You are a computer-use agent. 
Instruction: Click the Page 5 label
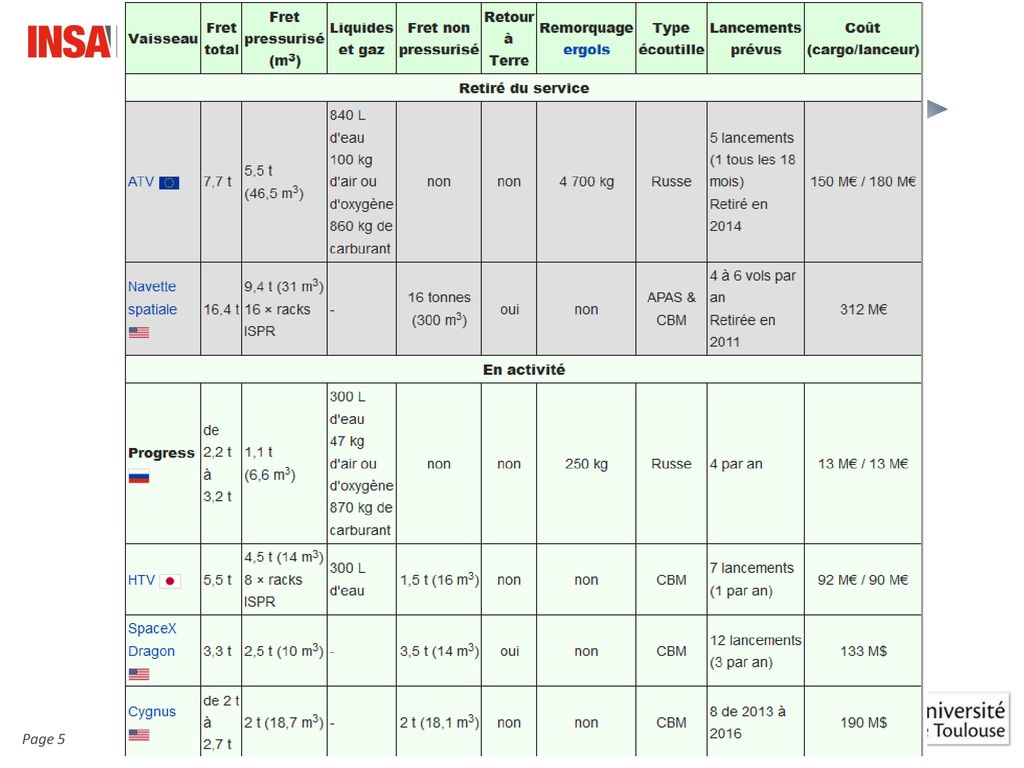[44, 739]
